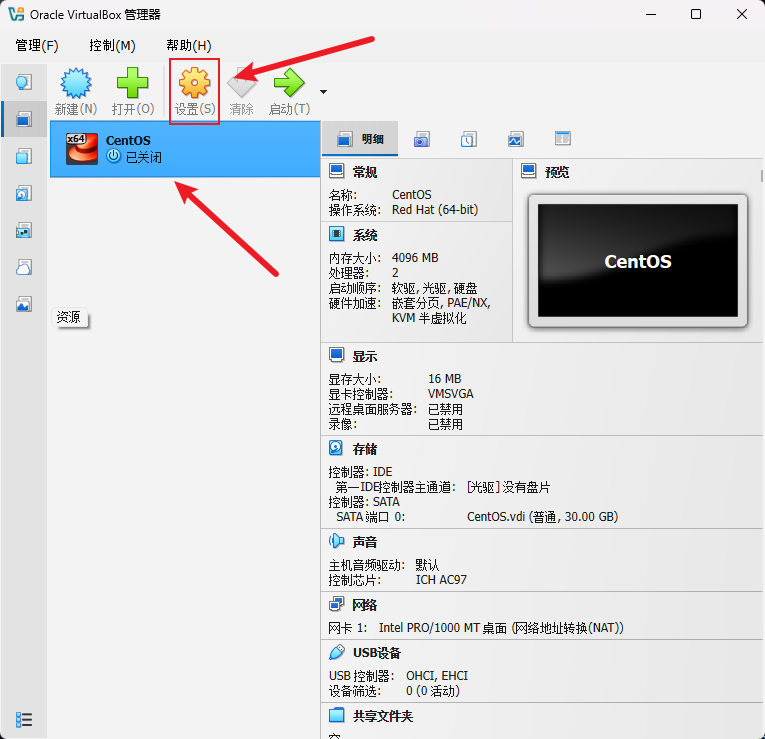Expand the Start button dropdown arrow
The height and width of the screenshot is (739, 765).
point(323,92)
